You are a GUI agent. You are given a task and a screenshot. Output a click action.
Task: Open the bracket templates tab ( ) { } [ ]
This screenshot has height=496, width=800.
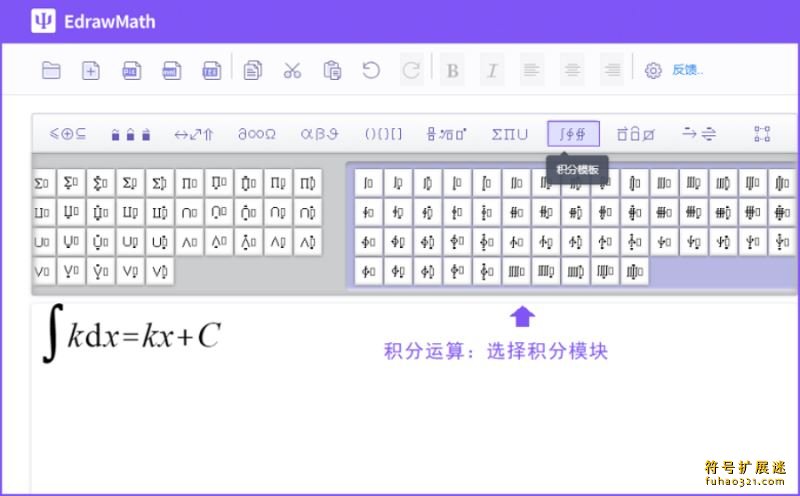pyautogui.click(x=383, y=134)
